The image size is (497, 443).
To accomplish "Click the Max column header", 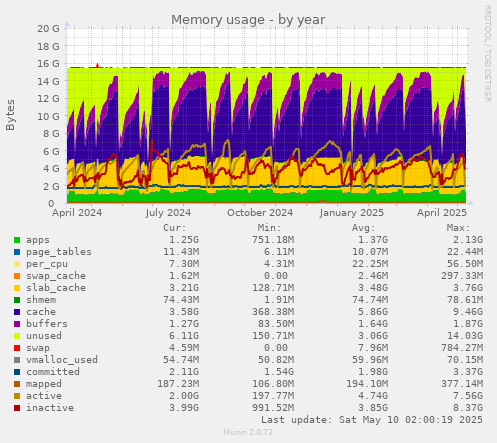I will [458, 228].
